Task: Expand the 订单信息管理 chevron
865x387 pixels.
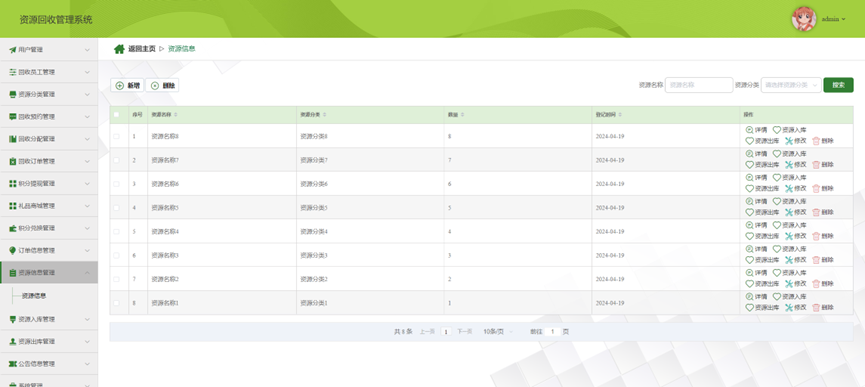Action: 87,251
